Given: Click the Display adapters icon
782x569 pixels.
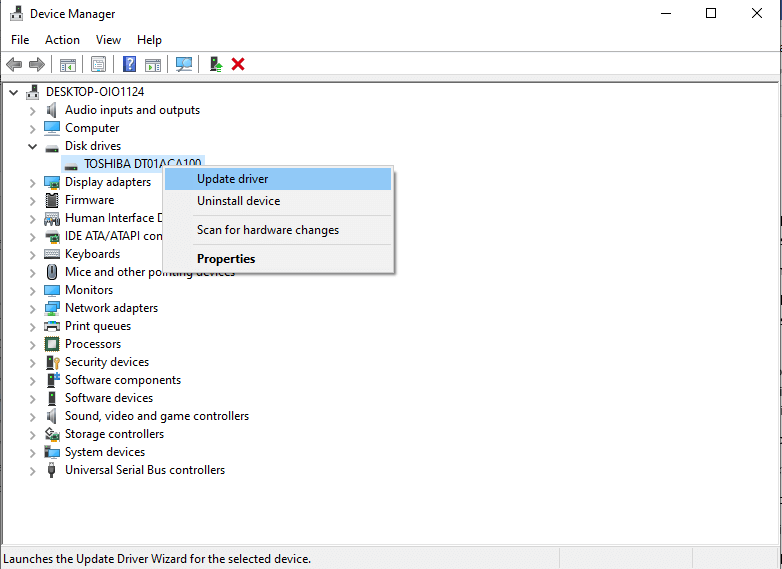Looking at the screenshot, I should [52, 183].
